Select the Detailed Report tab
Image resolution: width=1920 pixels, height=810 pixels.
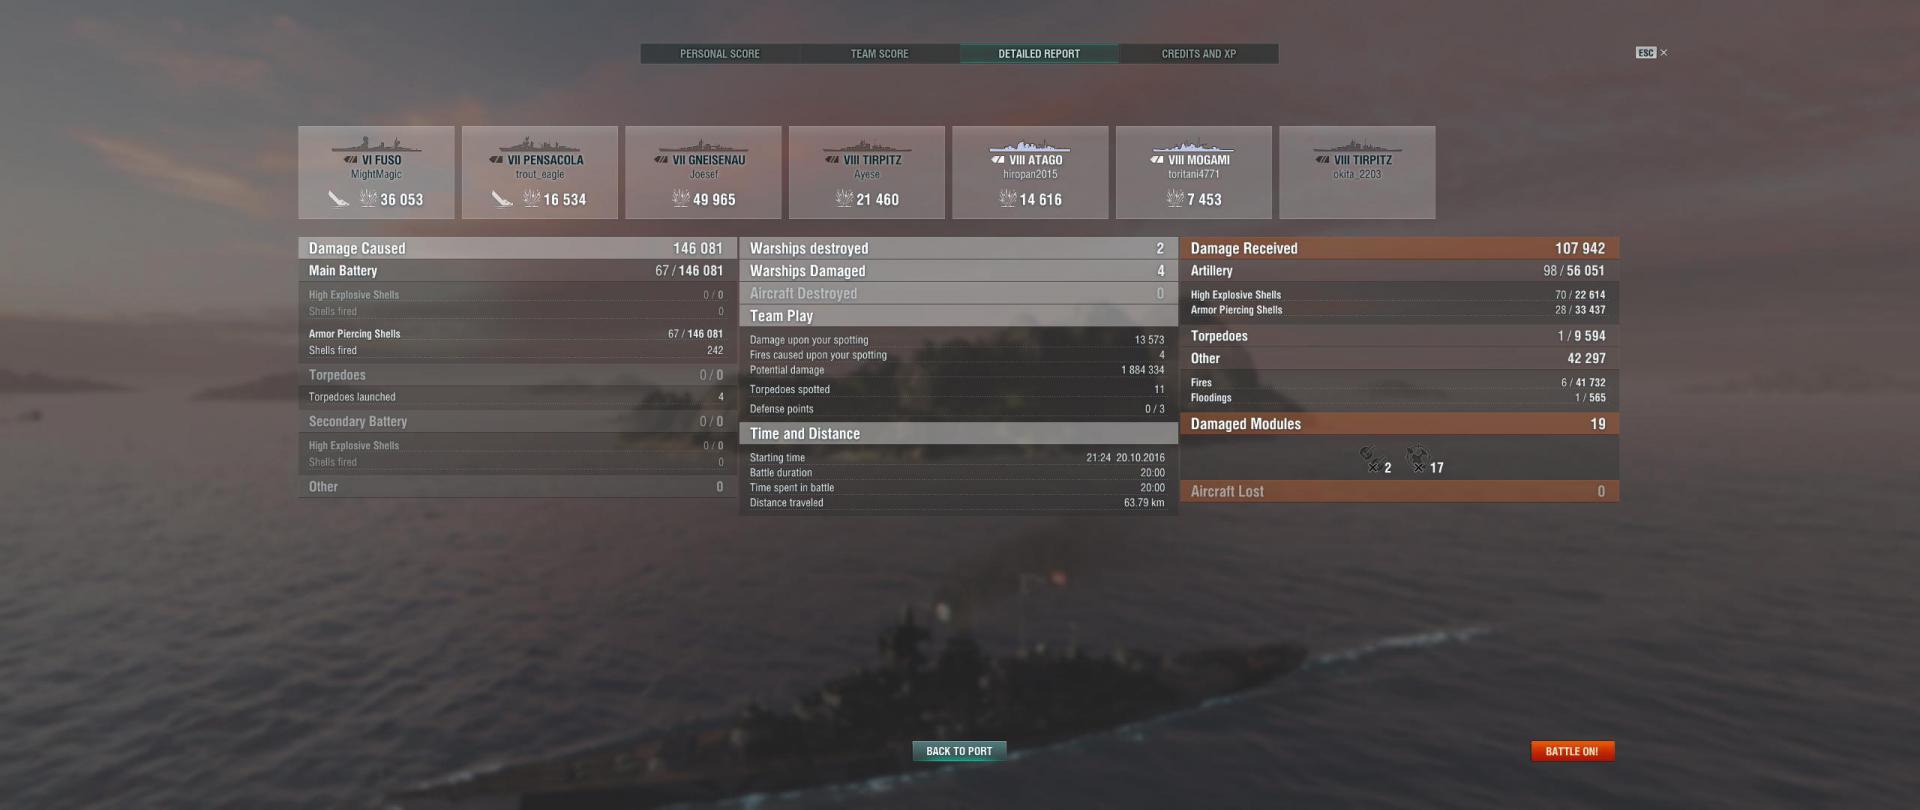point(1039,54)
